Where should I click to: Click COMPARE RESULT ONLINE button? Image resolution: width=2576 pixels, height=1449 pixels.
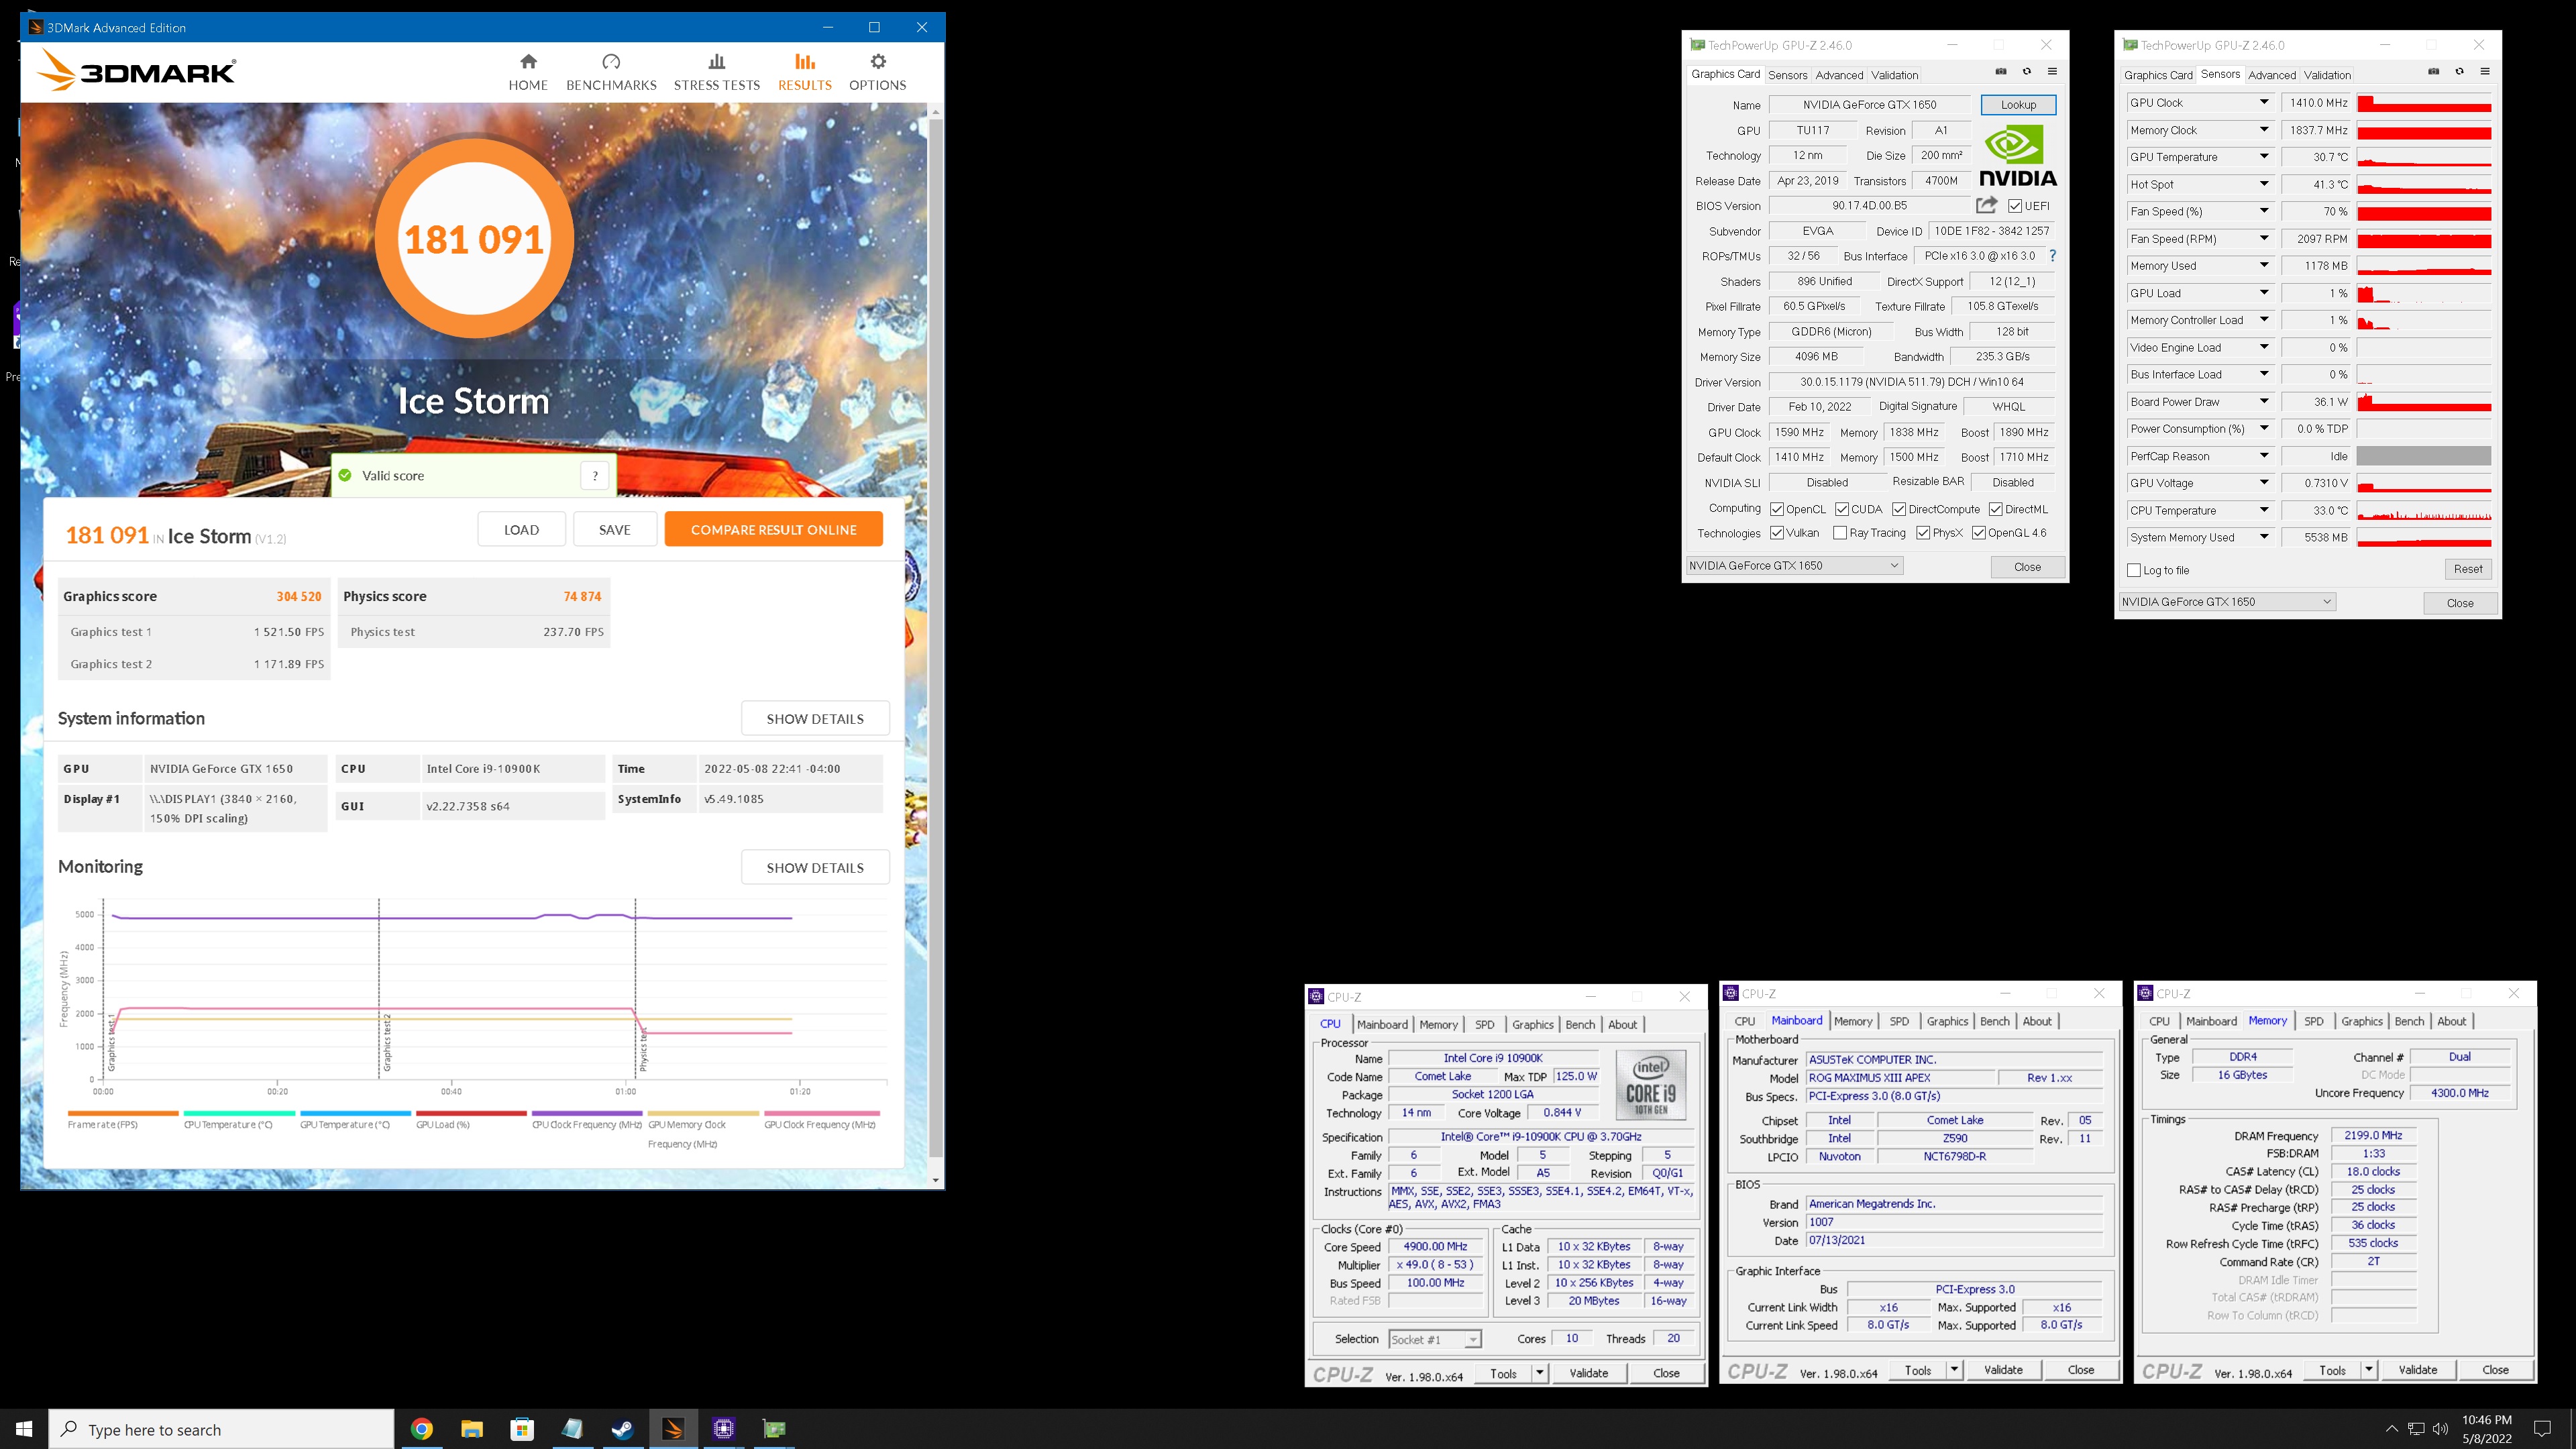[773, 530]
